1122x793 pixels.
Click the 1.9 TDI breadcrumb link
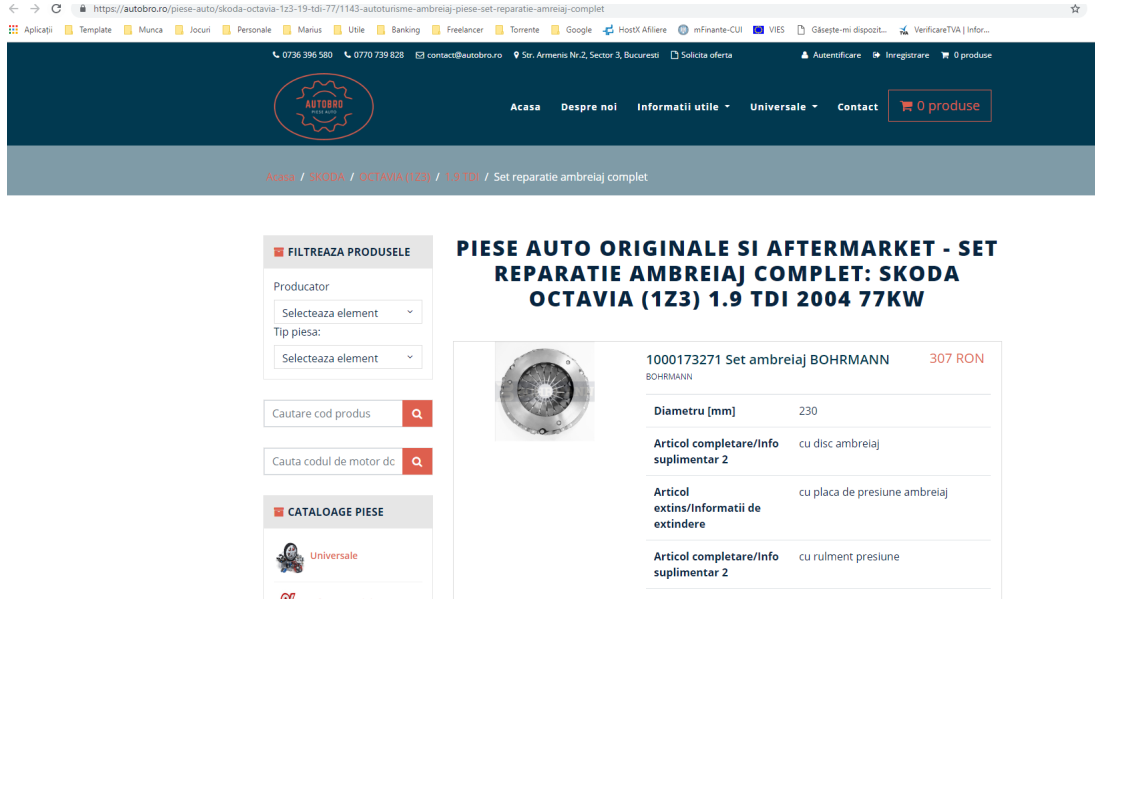point(462,177)
